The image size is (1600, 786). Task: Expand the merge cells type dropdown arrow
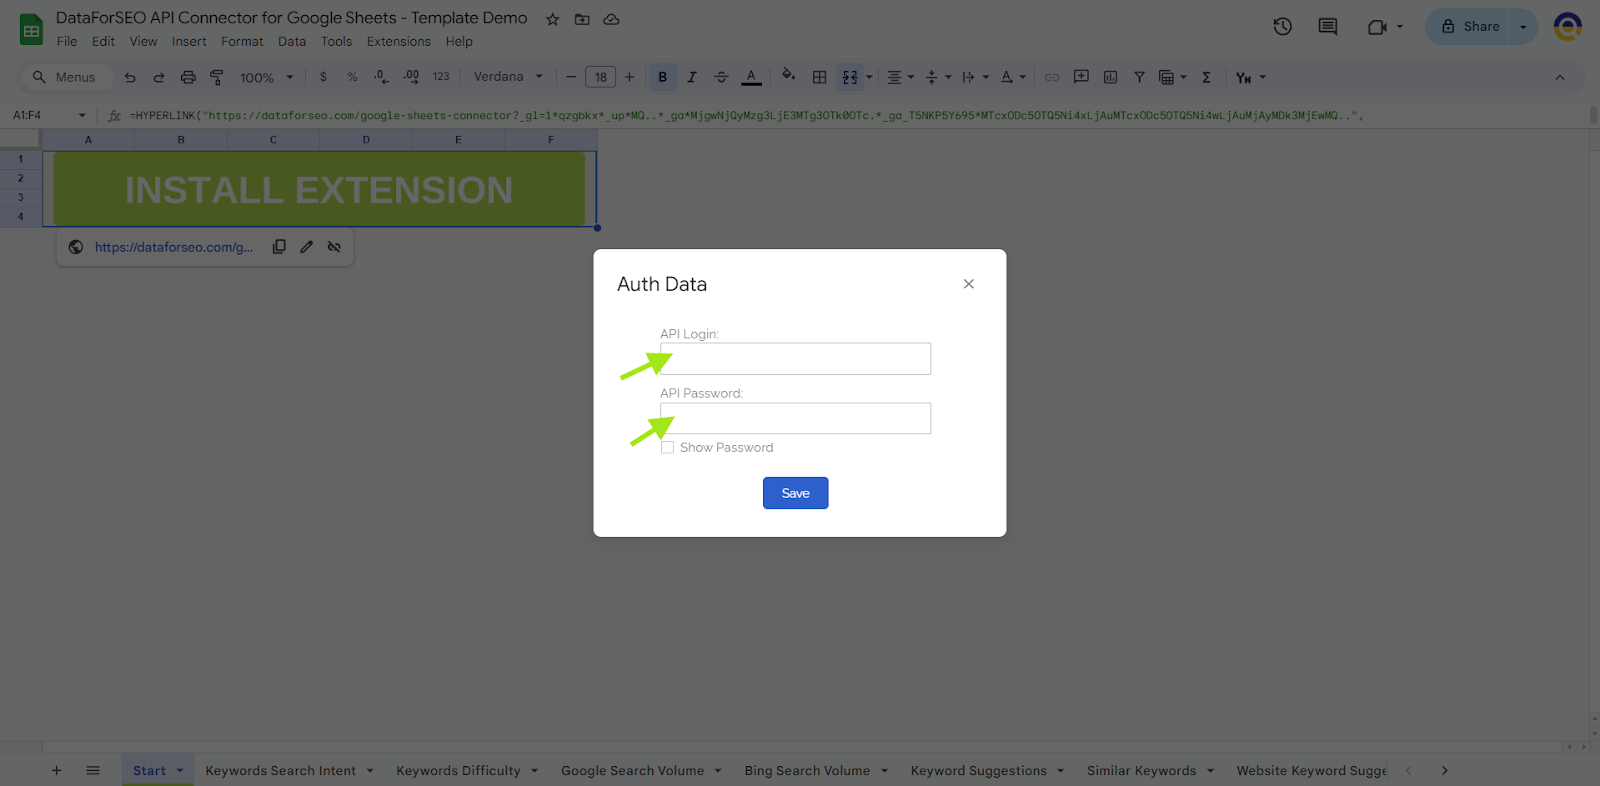869,77
